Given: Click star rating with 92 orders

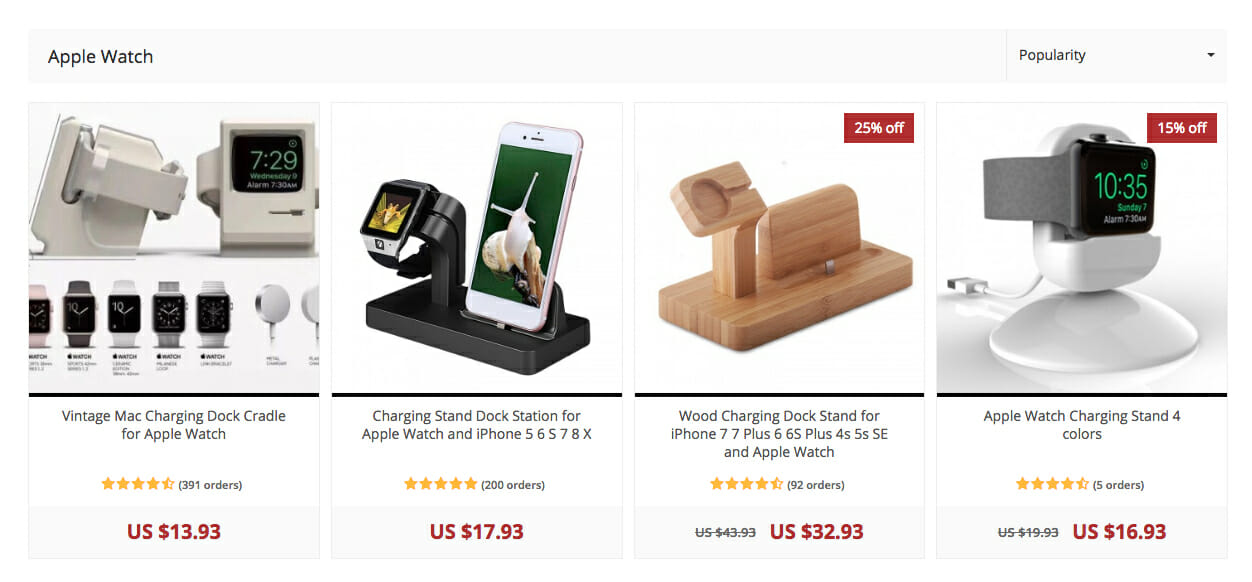Looking at the screenshot, I should click(747, 484).
